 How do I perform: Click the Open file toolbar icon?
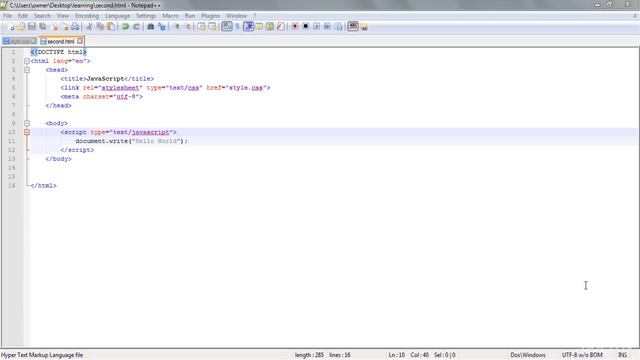(21, 27)
